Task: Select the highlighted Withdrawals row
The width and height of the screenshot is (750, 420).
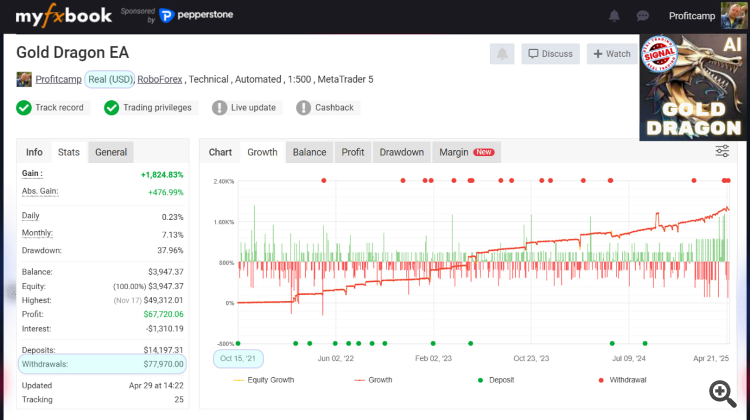Action: tap(102, 364)
